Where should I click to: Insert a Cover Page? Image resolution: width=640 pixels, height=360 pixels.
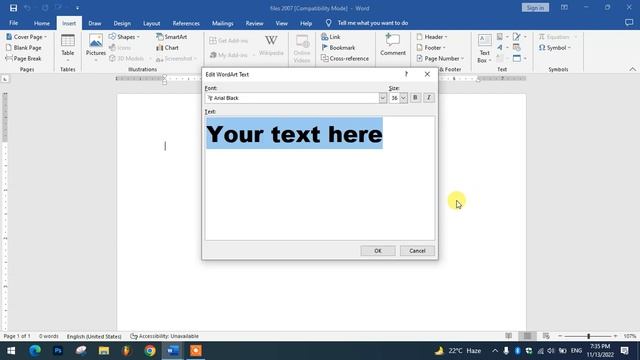(x=27, y=37)
